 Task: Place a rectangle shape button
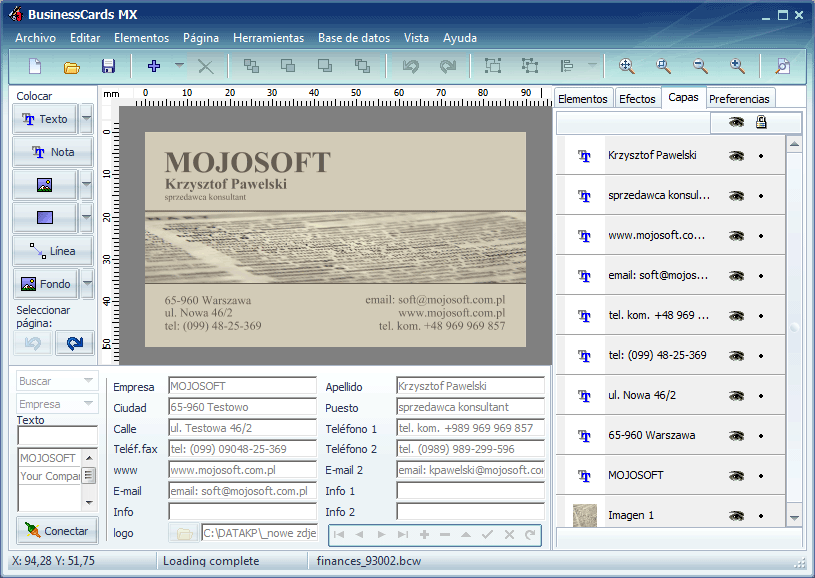click(x=45, y=217)
